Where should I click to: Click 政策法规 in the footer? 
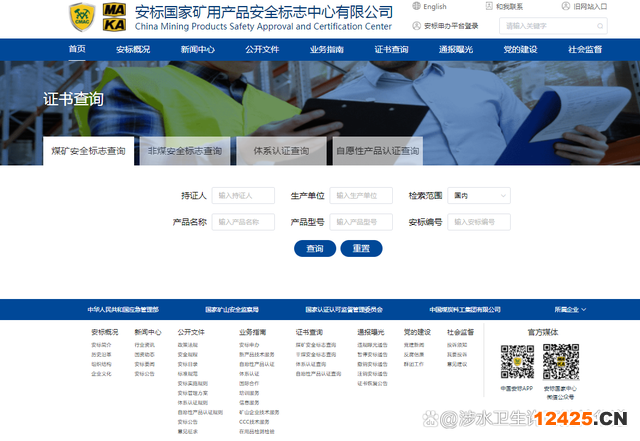(x=187, y=345)
